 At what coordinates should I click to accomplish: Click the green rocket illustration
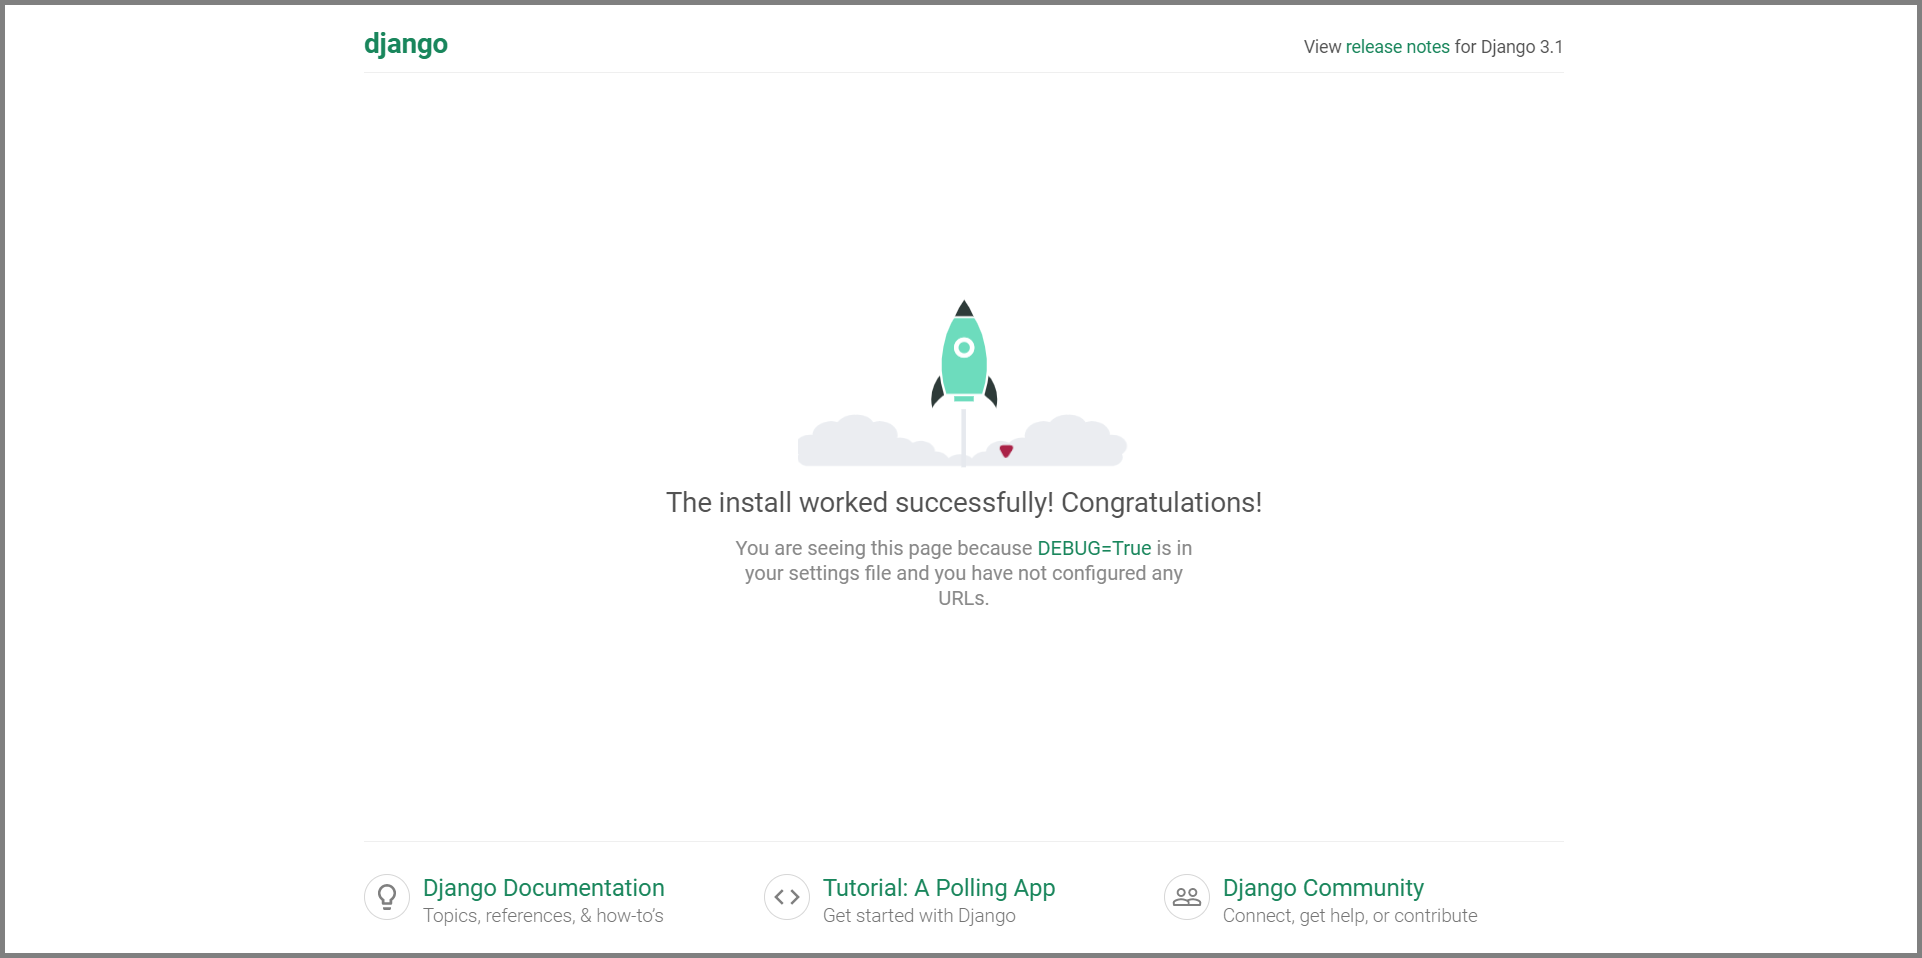point(964,354)
